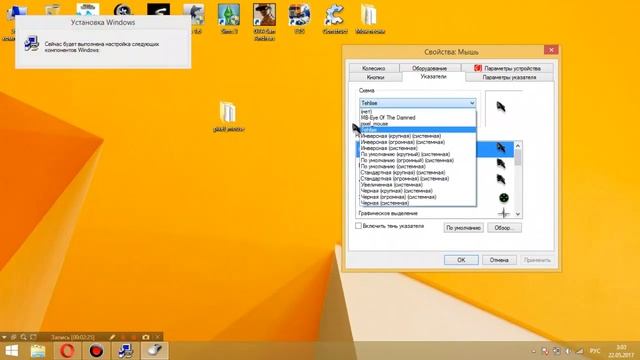This screenshot has height=360, width=640.
Task: Click the pointer list scrollbar up arrow
Action: 518,145
